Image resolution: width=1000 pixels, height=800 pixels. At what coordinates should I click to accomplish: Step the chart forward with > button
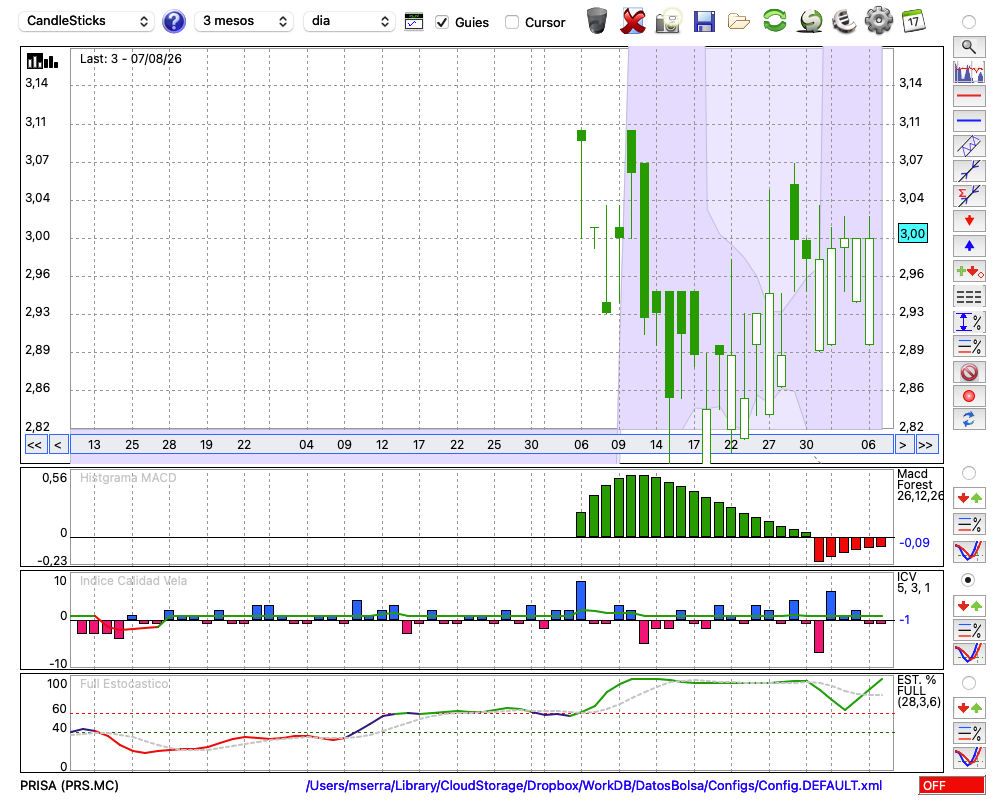pyautogui.click(x=902, y=445)
